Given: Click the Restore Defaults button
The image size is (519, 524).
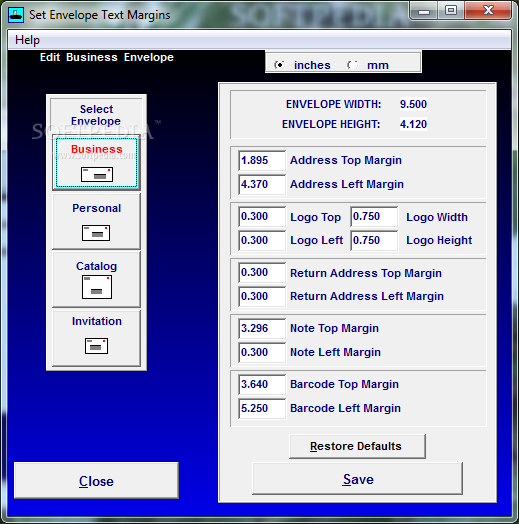Looking at the screenshot, I should pyautogui.click(x=357, y=446).
